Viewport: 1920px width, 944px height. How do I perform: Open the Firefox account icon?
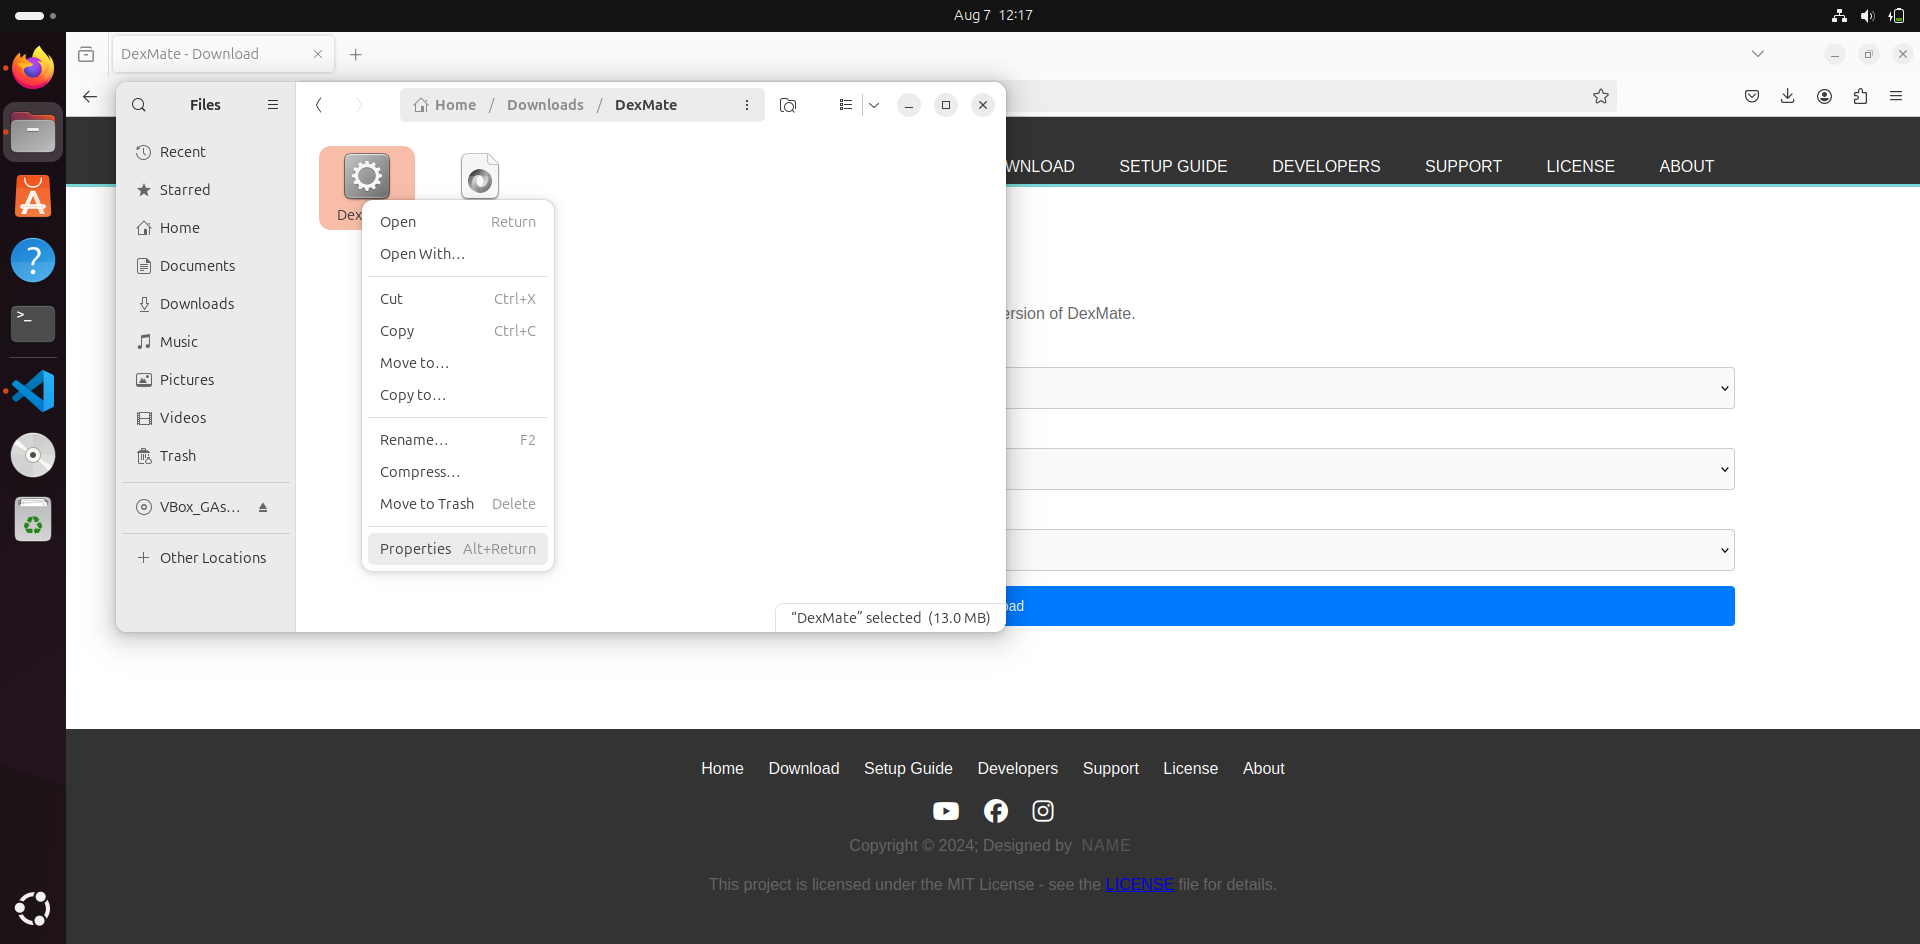1824,96
